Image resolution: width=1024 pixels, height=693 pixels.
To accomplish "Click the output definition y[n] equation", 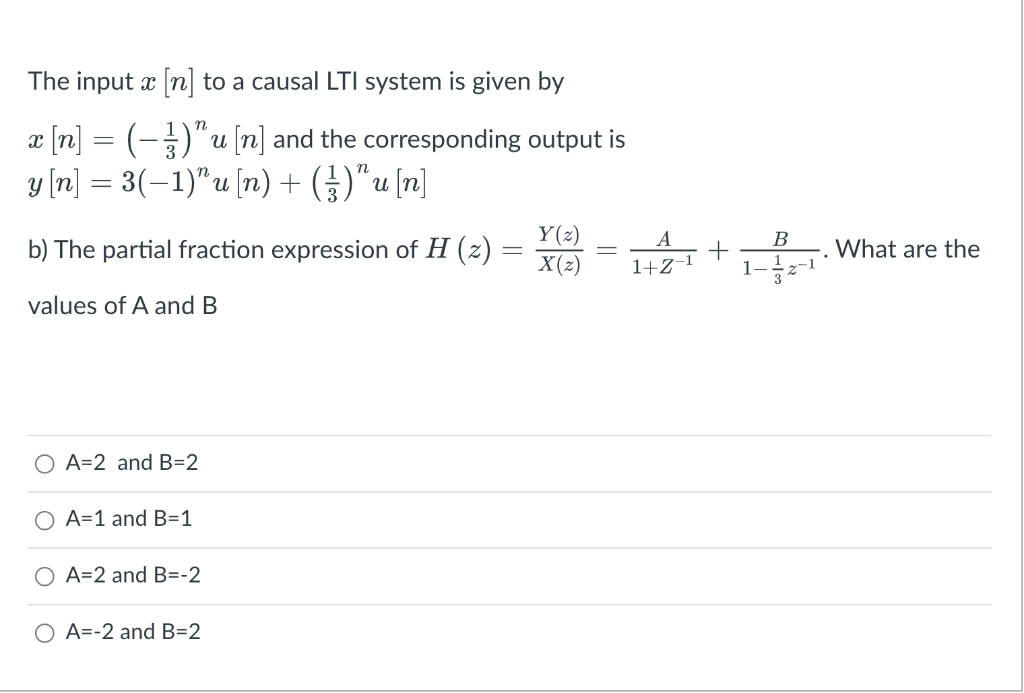I will pyautogui.click(x=225, y=183).
